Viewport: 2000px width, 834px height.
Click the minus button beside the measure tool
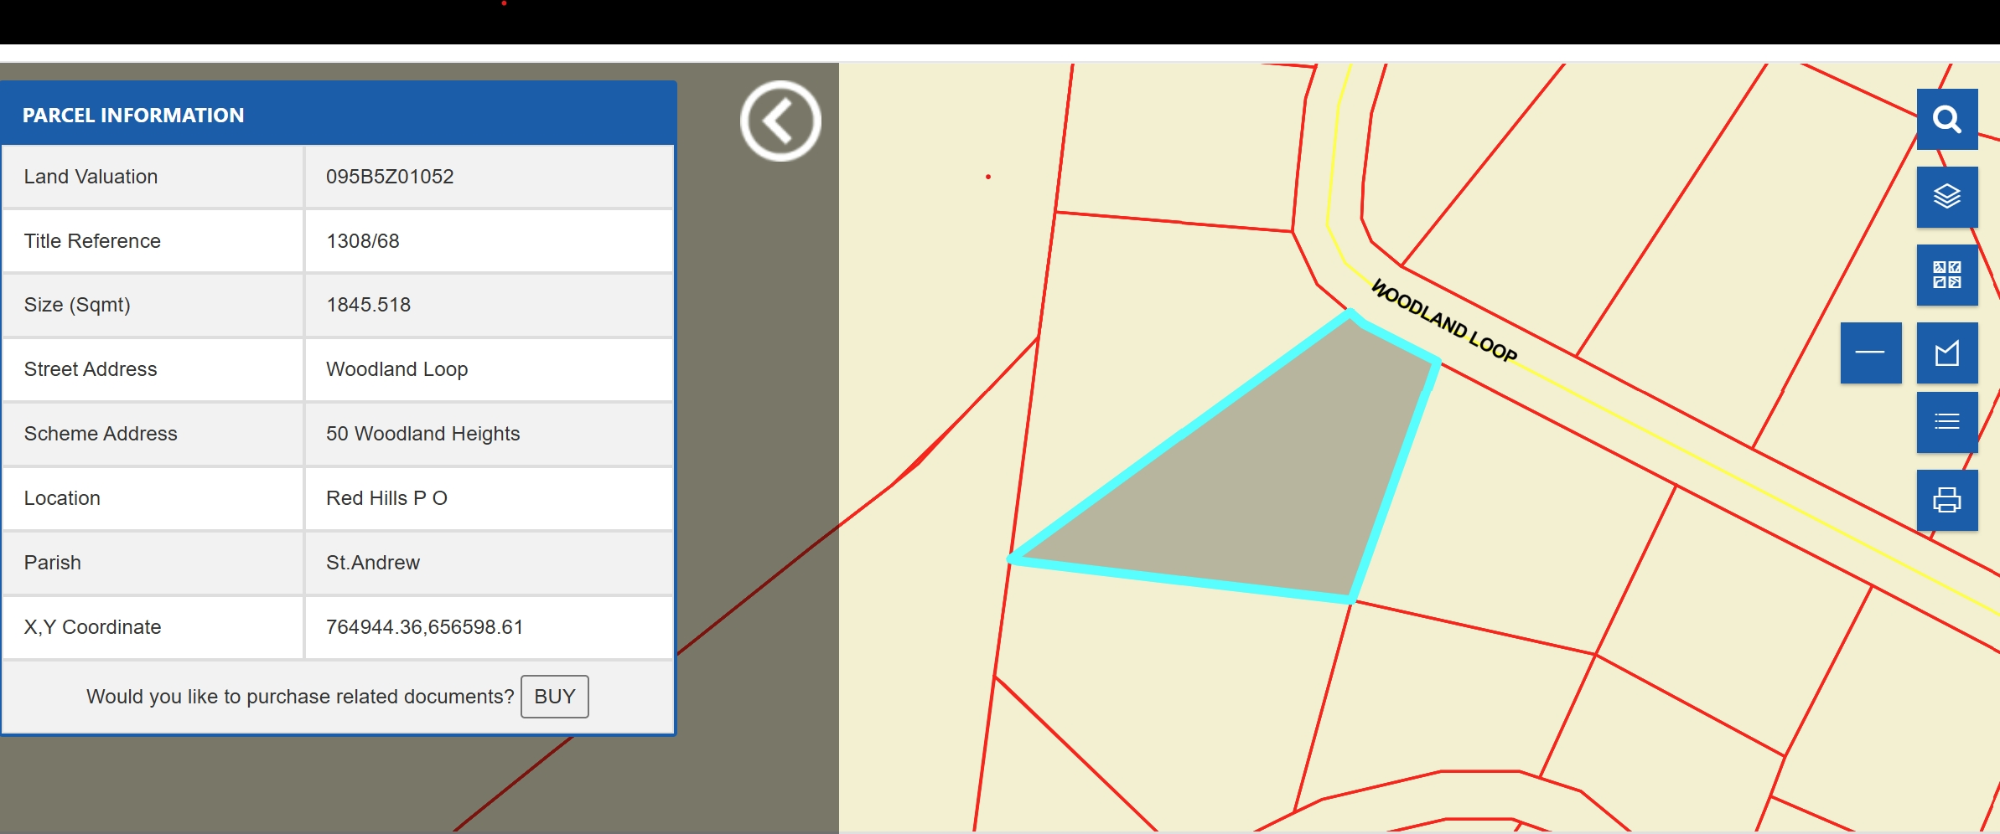coord(1870,353)
